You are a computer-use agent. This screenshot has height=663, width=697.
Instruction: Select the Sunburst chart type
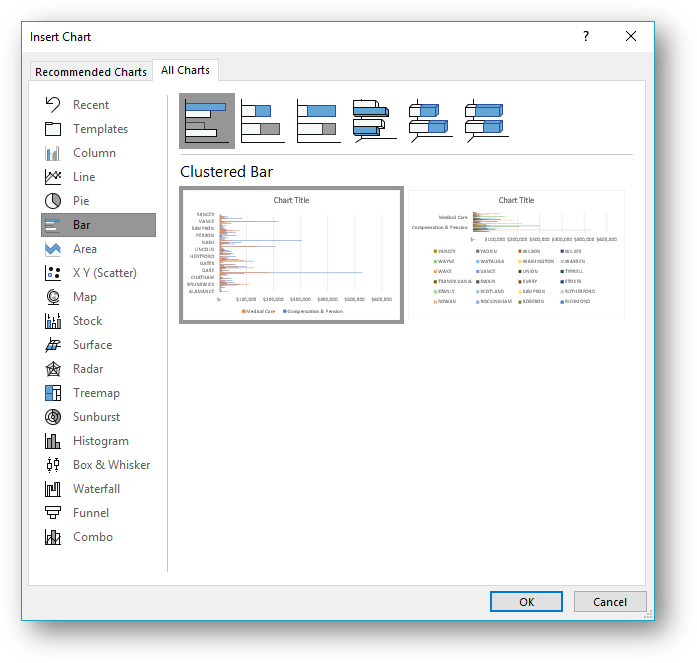pos(96,417)
